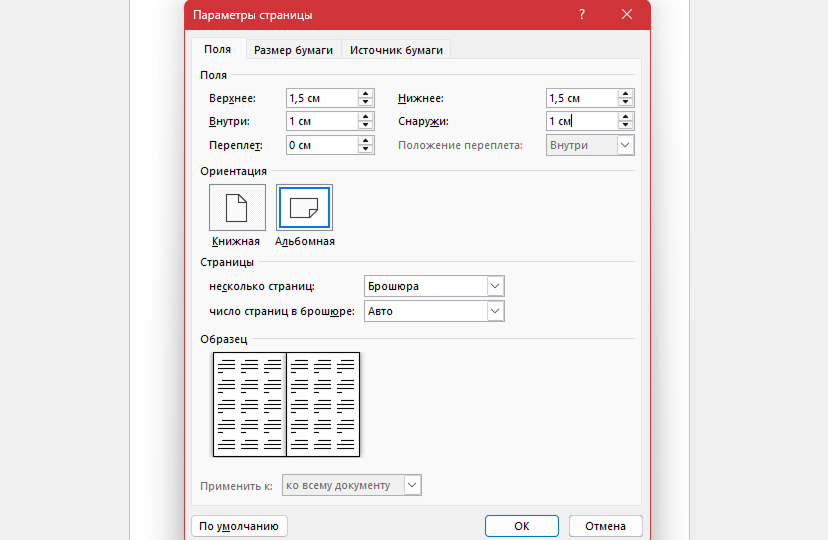Decrease the Внутри margin value
The width and height of the screenshot is (828, 540).
click(365, 125)
